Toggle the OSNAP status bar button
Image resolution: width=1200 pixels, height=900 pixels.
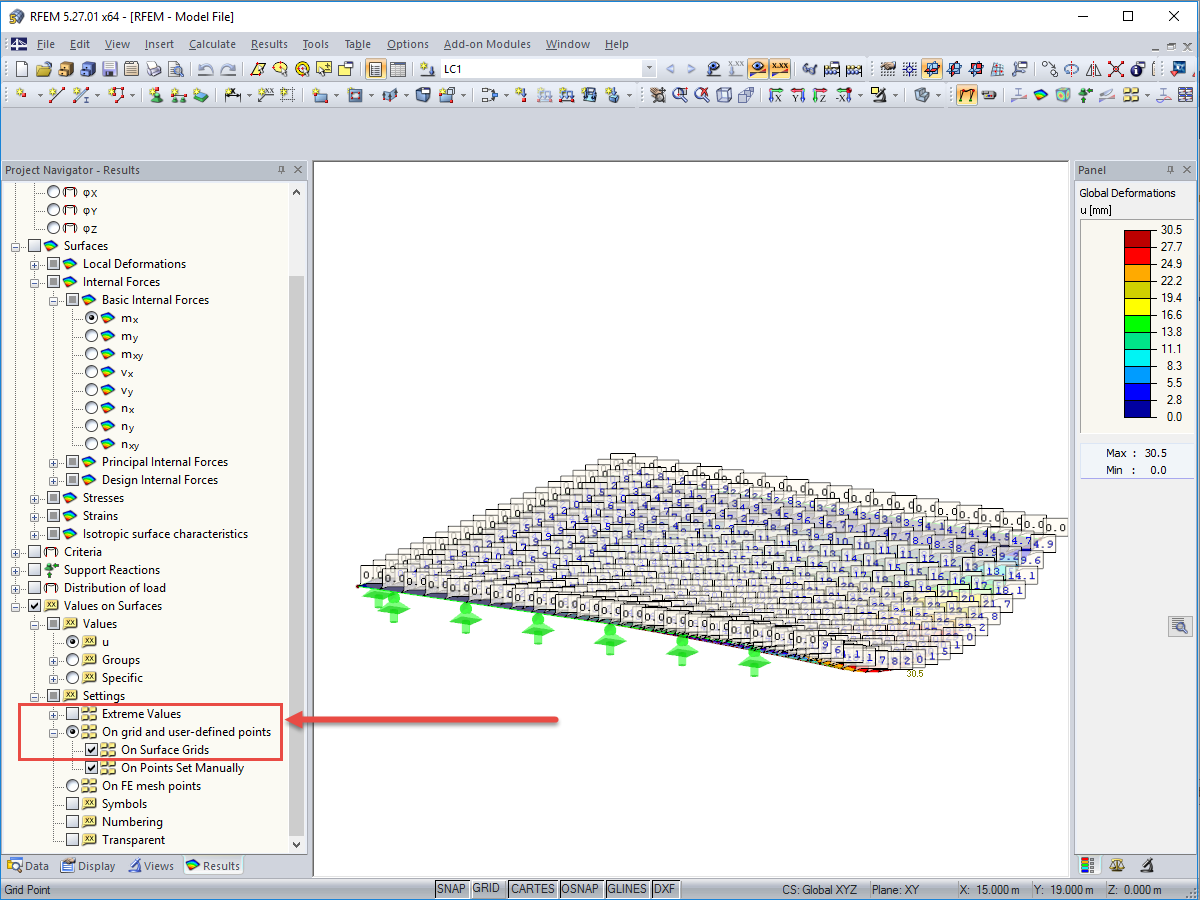[580, 889]
